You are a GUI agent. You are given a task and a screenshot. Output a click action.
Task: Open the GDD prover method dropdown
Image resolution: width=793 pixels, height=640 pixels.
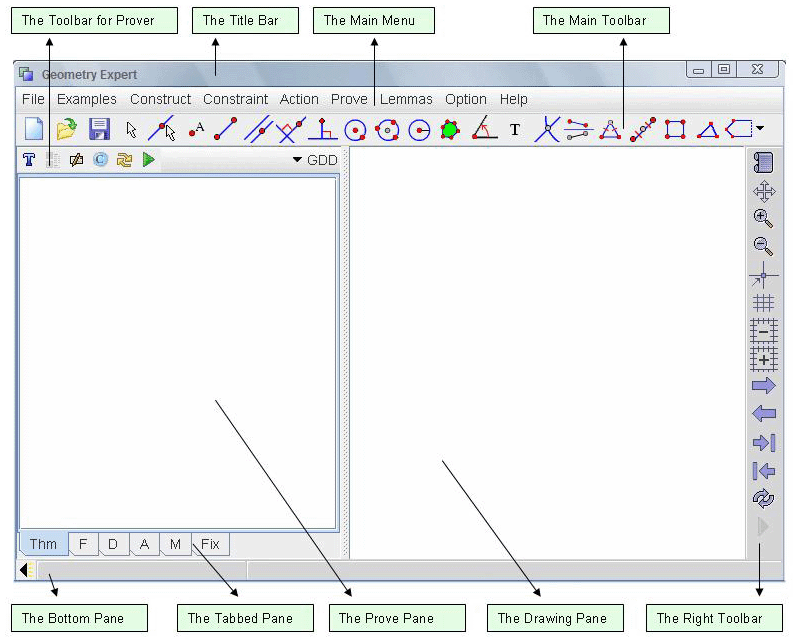coord(314,160)
